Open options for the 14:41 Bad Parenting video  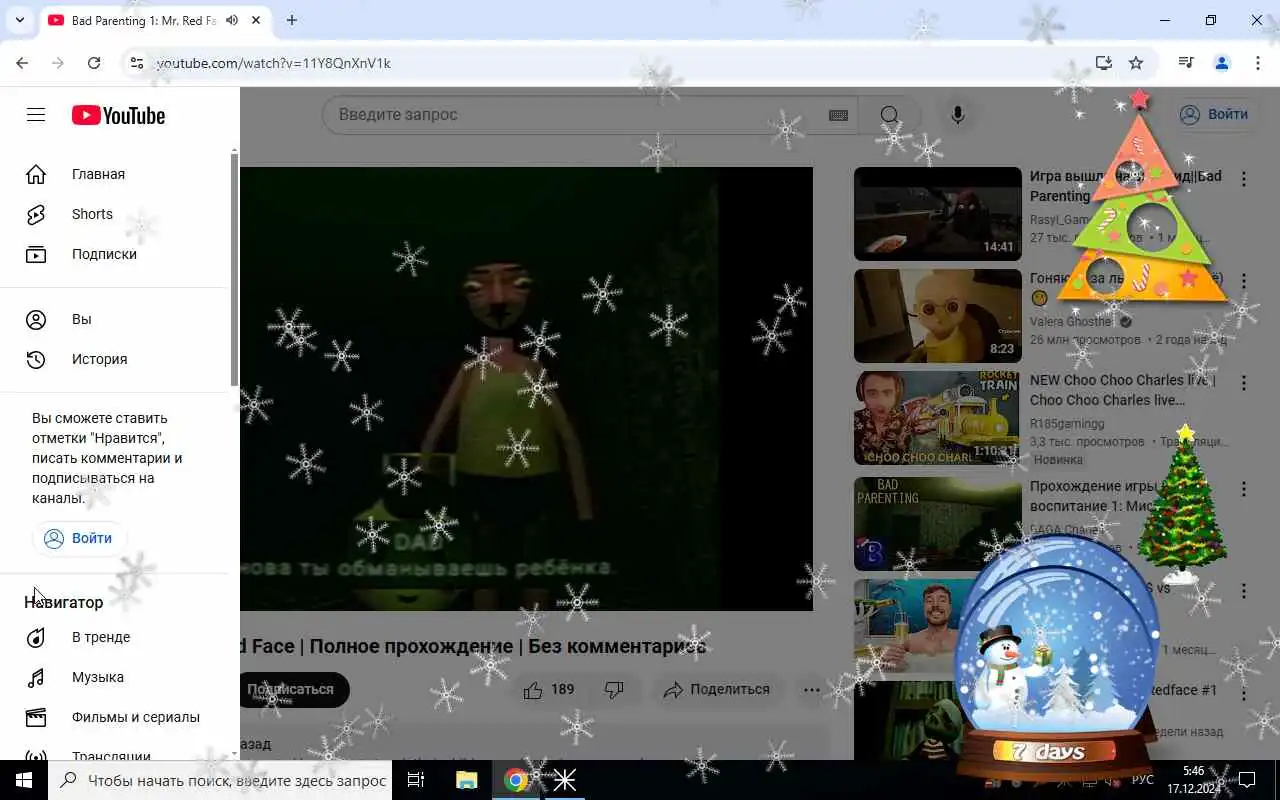1244,179
